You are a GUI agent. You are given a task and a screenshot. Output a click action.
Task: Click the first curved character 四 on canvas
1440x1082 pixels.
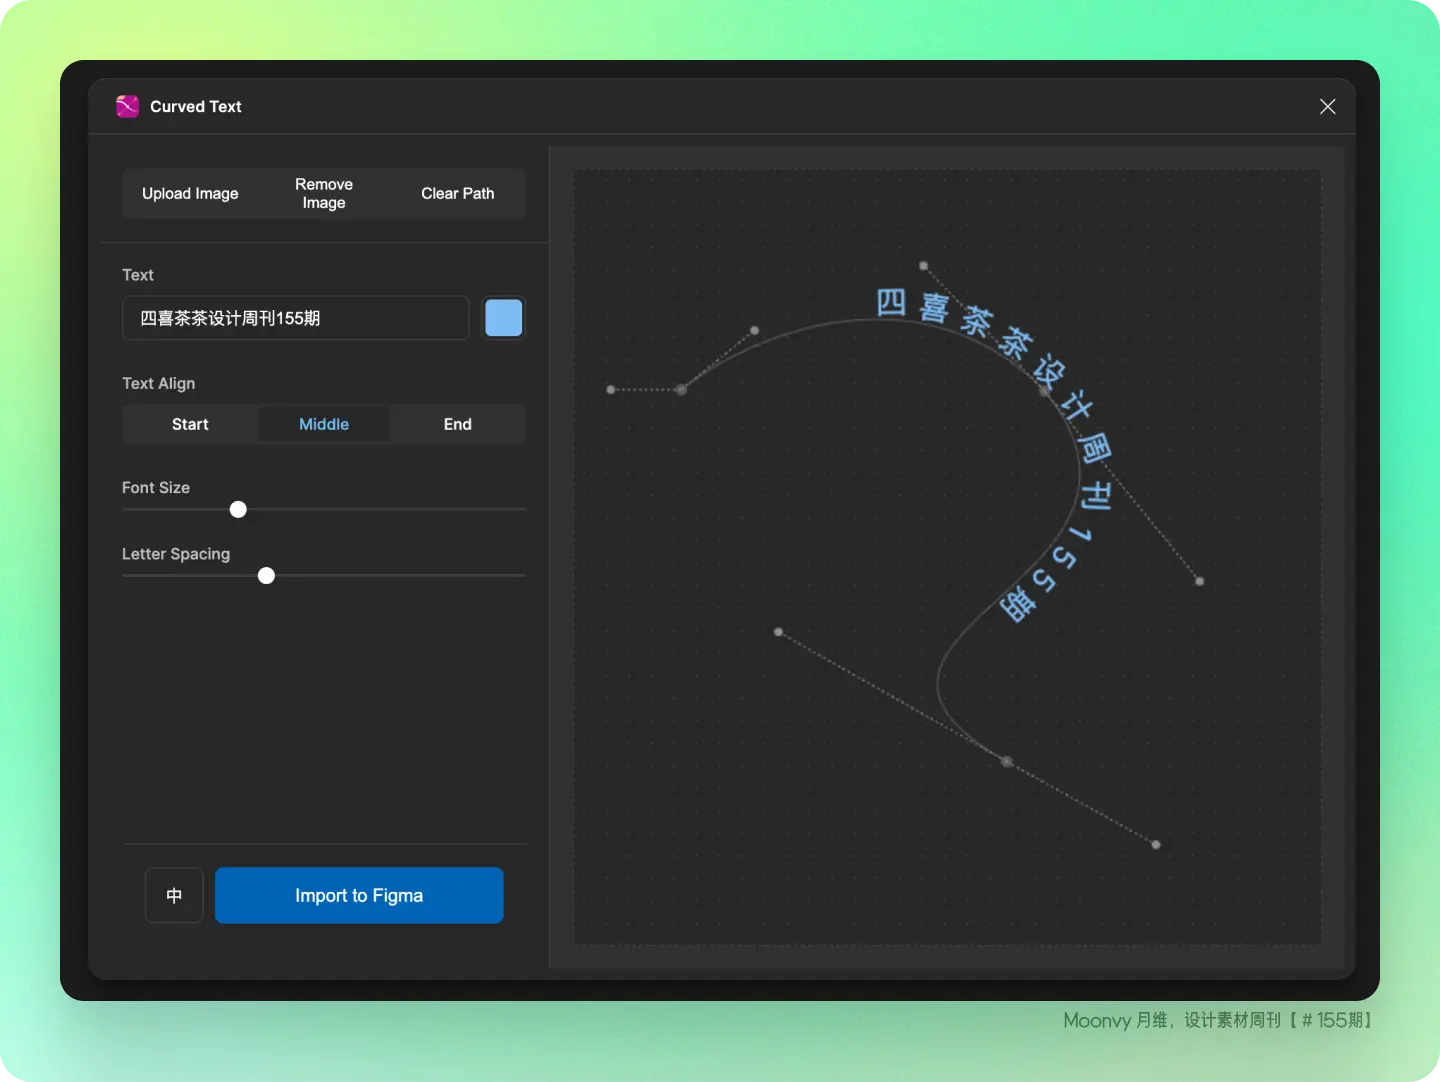click(x=891, y=302)
